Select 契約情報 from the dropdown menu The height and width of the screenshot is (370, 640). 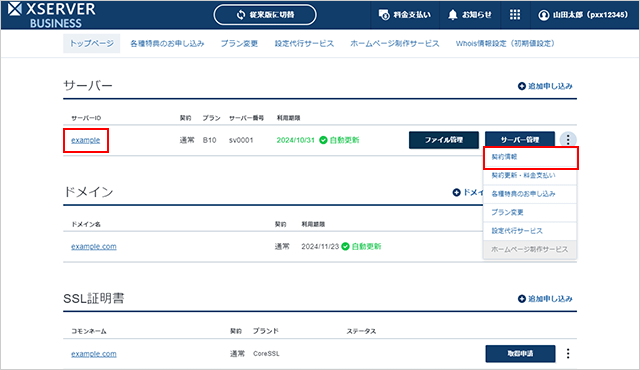tap(530, 157)
